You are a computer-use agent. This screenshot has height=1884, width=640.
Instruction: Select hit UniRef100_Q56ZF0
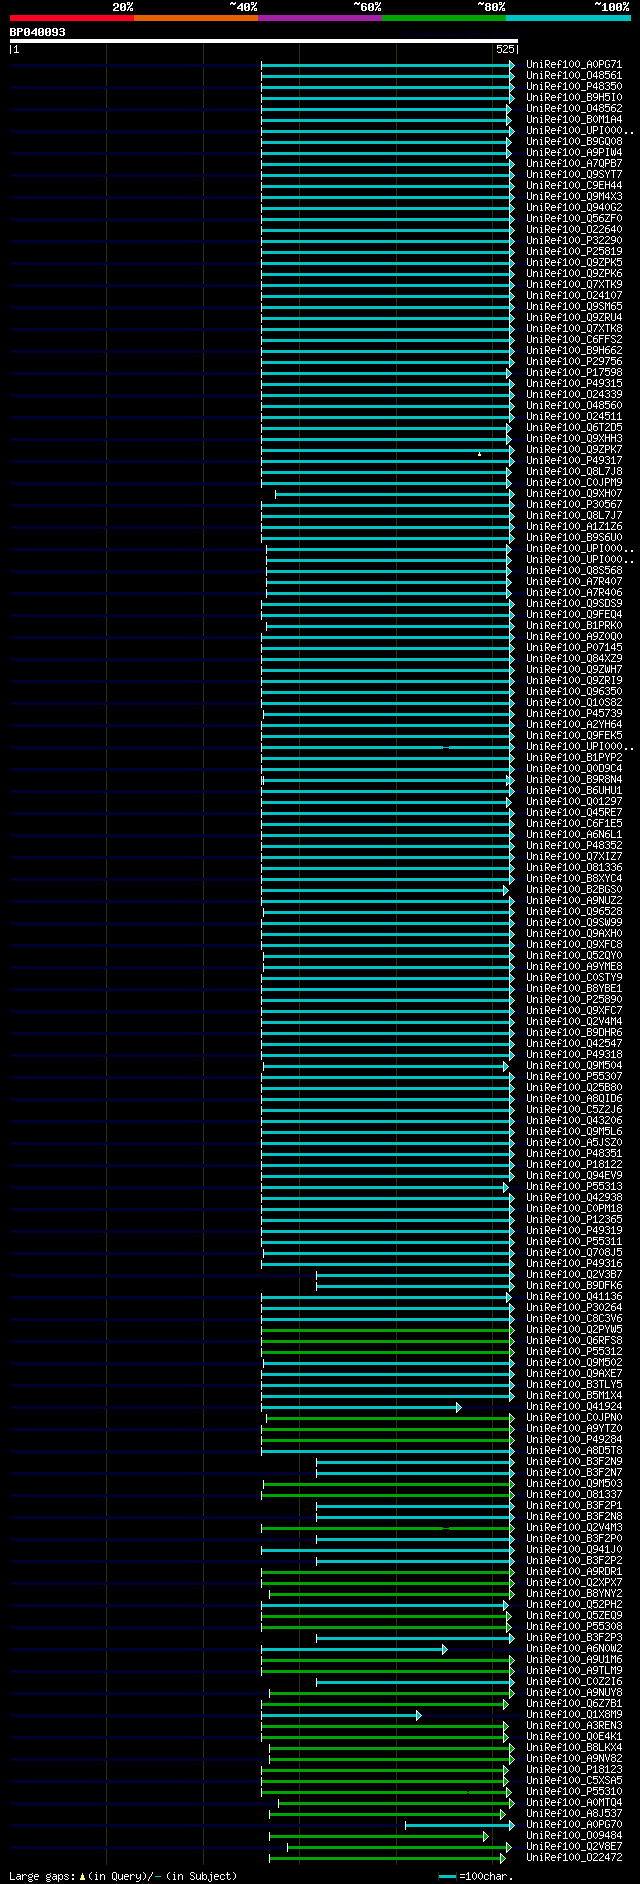pyautogui.click(x=574, y=218)
